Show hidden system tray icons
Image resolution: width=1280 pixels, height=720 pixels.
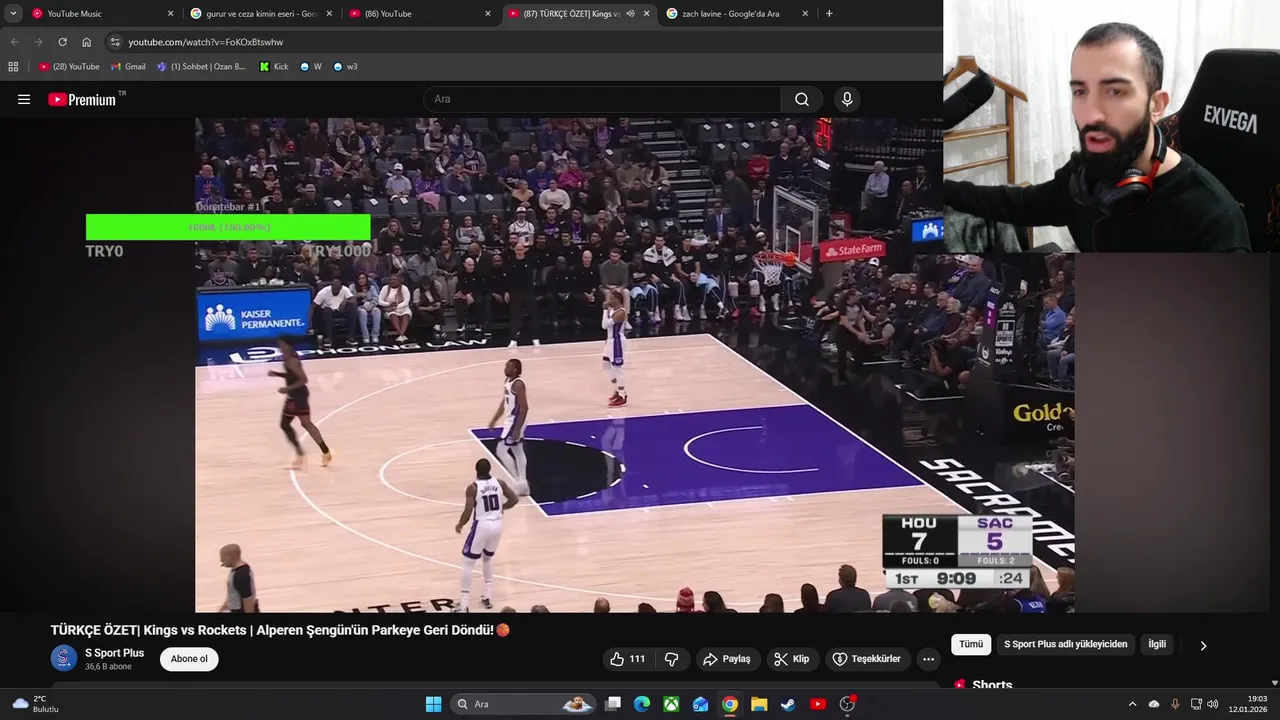(x=1132, y=704)
